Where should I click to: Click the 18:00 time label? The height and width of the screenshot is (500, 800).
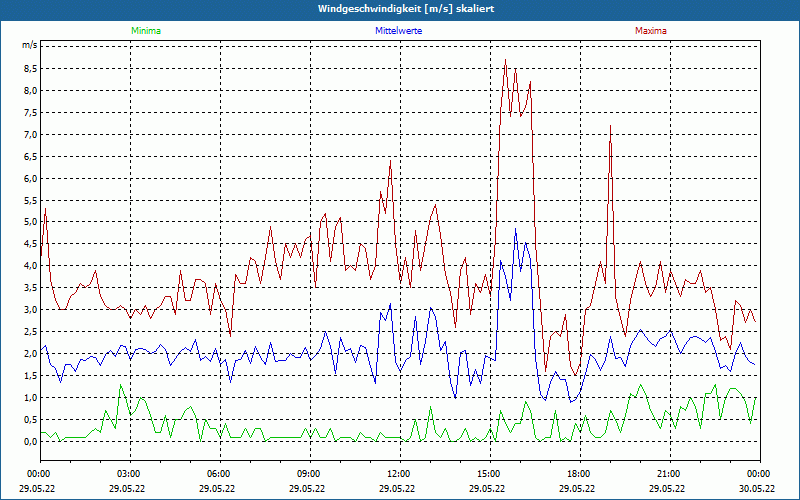coord(580,474)
